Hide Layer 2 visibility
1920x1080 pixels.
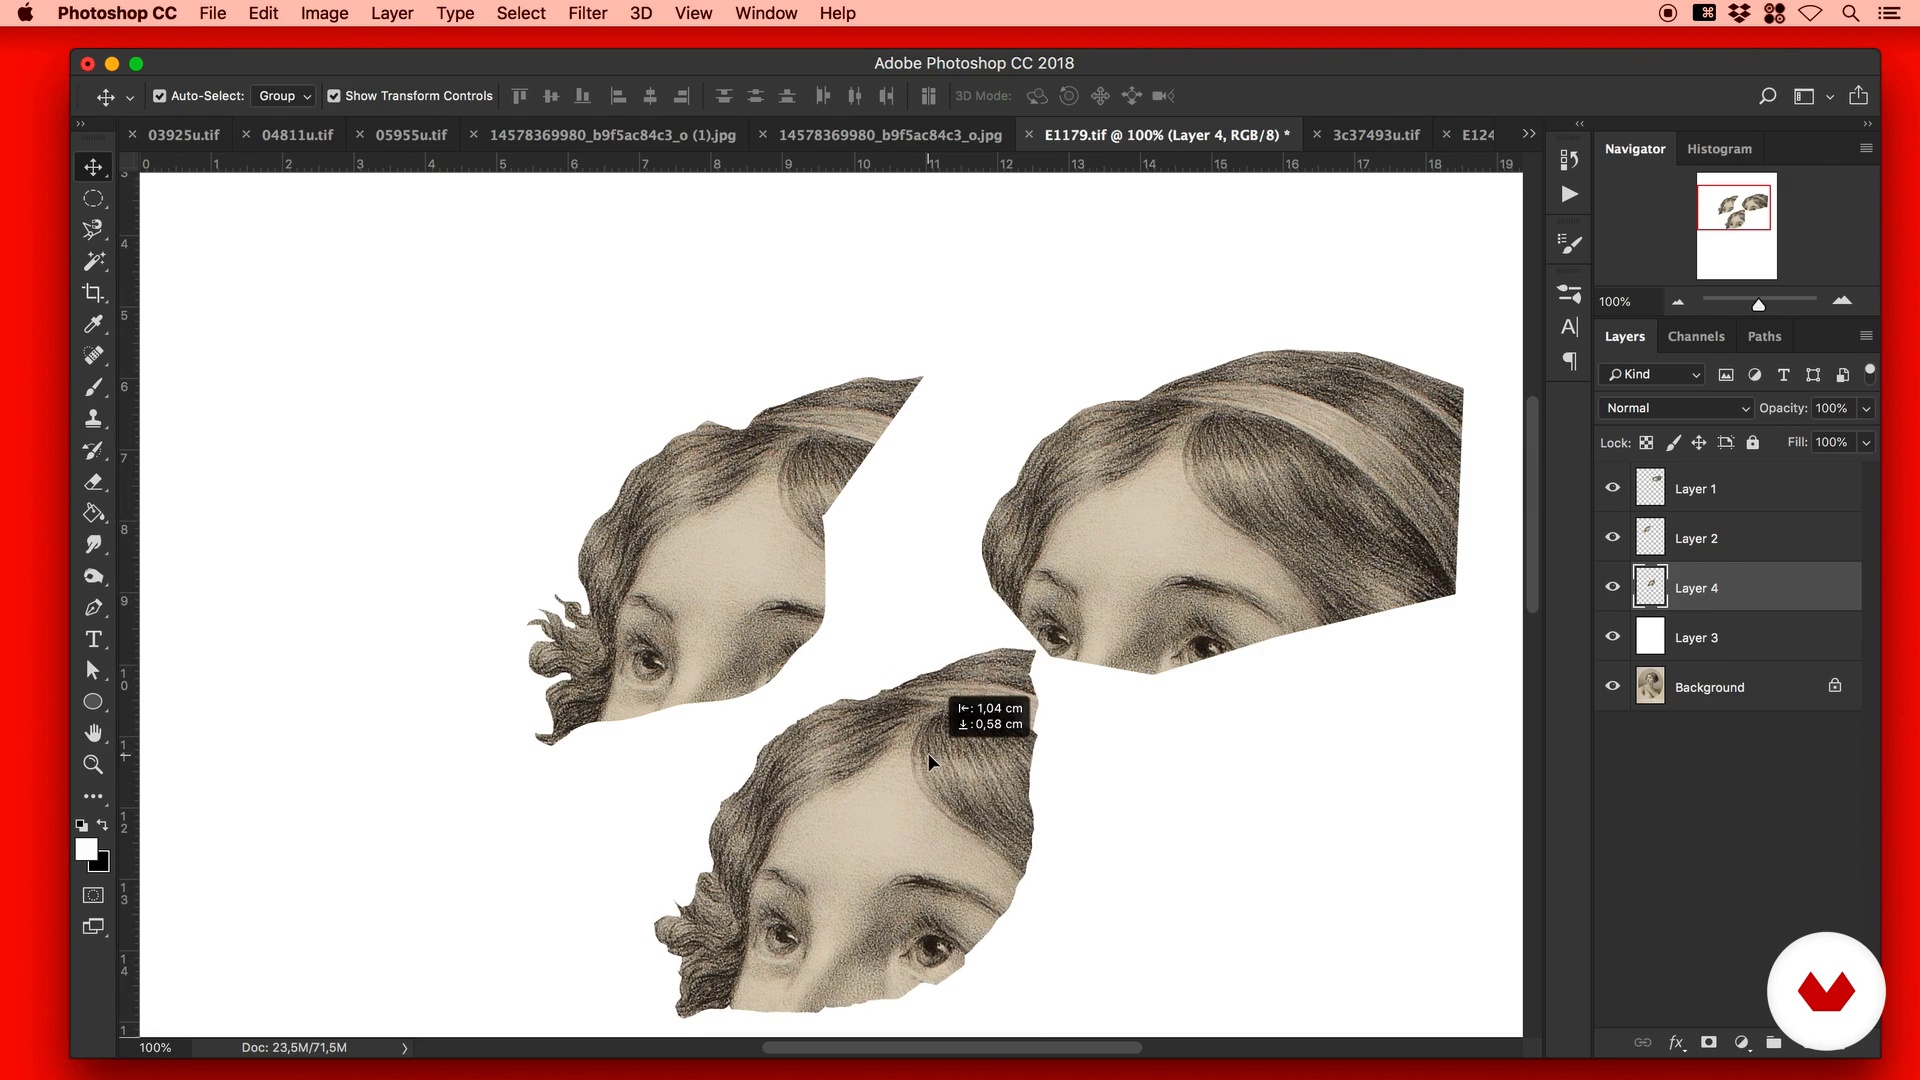[x=1612, y=537]
